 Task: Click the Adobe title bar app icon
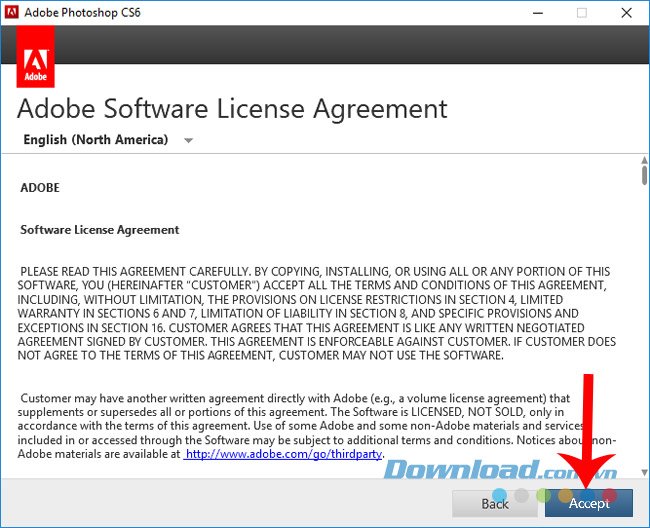click(12, 12)
